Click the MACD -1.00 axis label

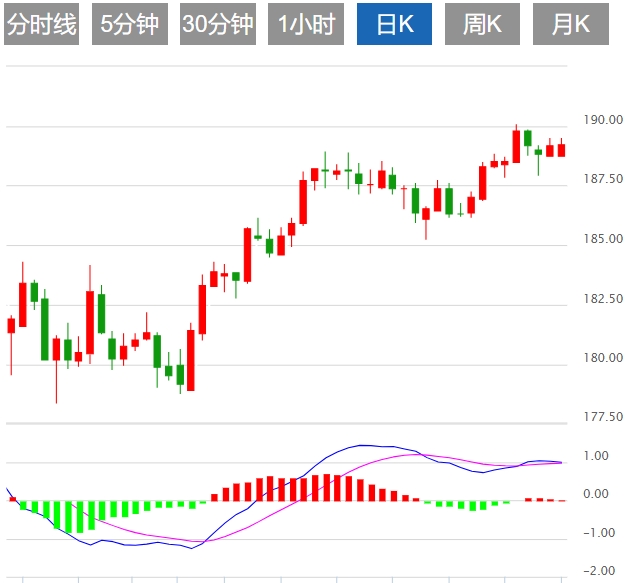tap(599, 533)
